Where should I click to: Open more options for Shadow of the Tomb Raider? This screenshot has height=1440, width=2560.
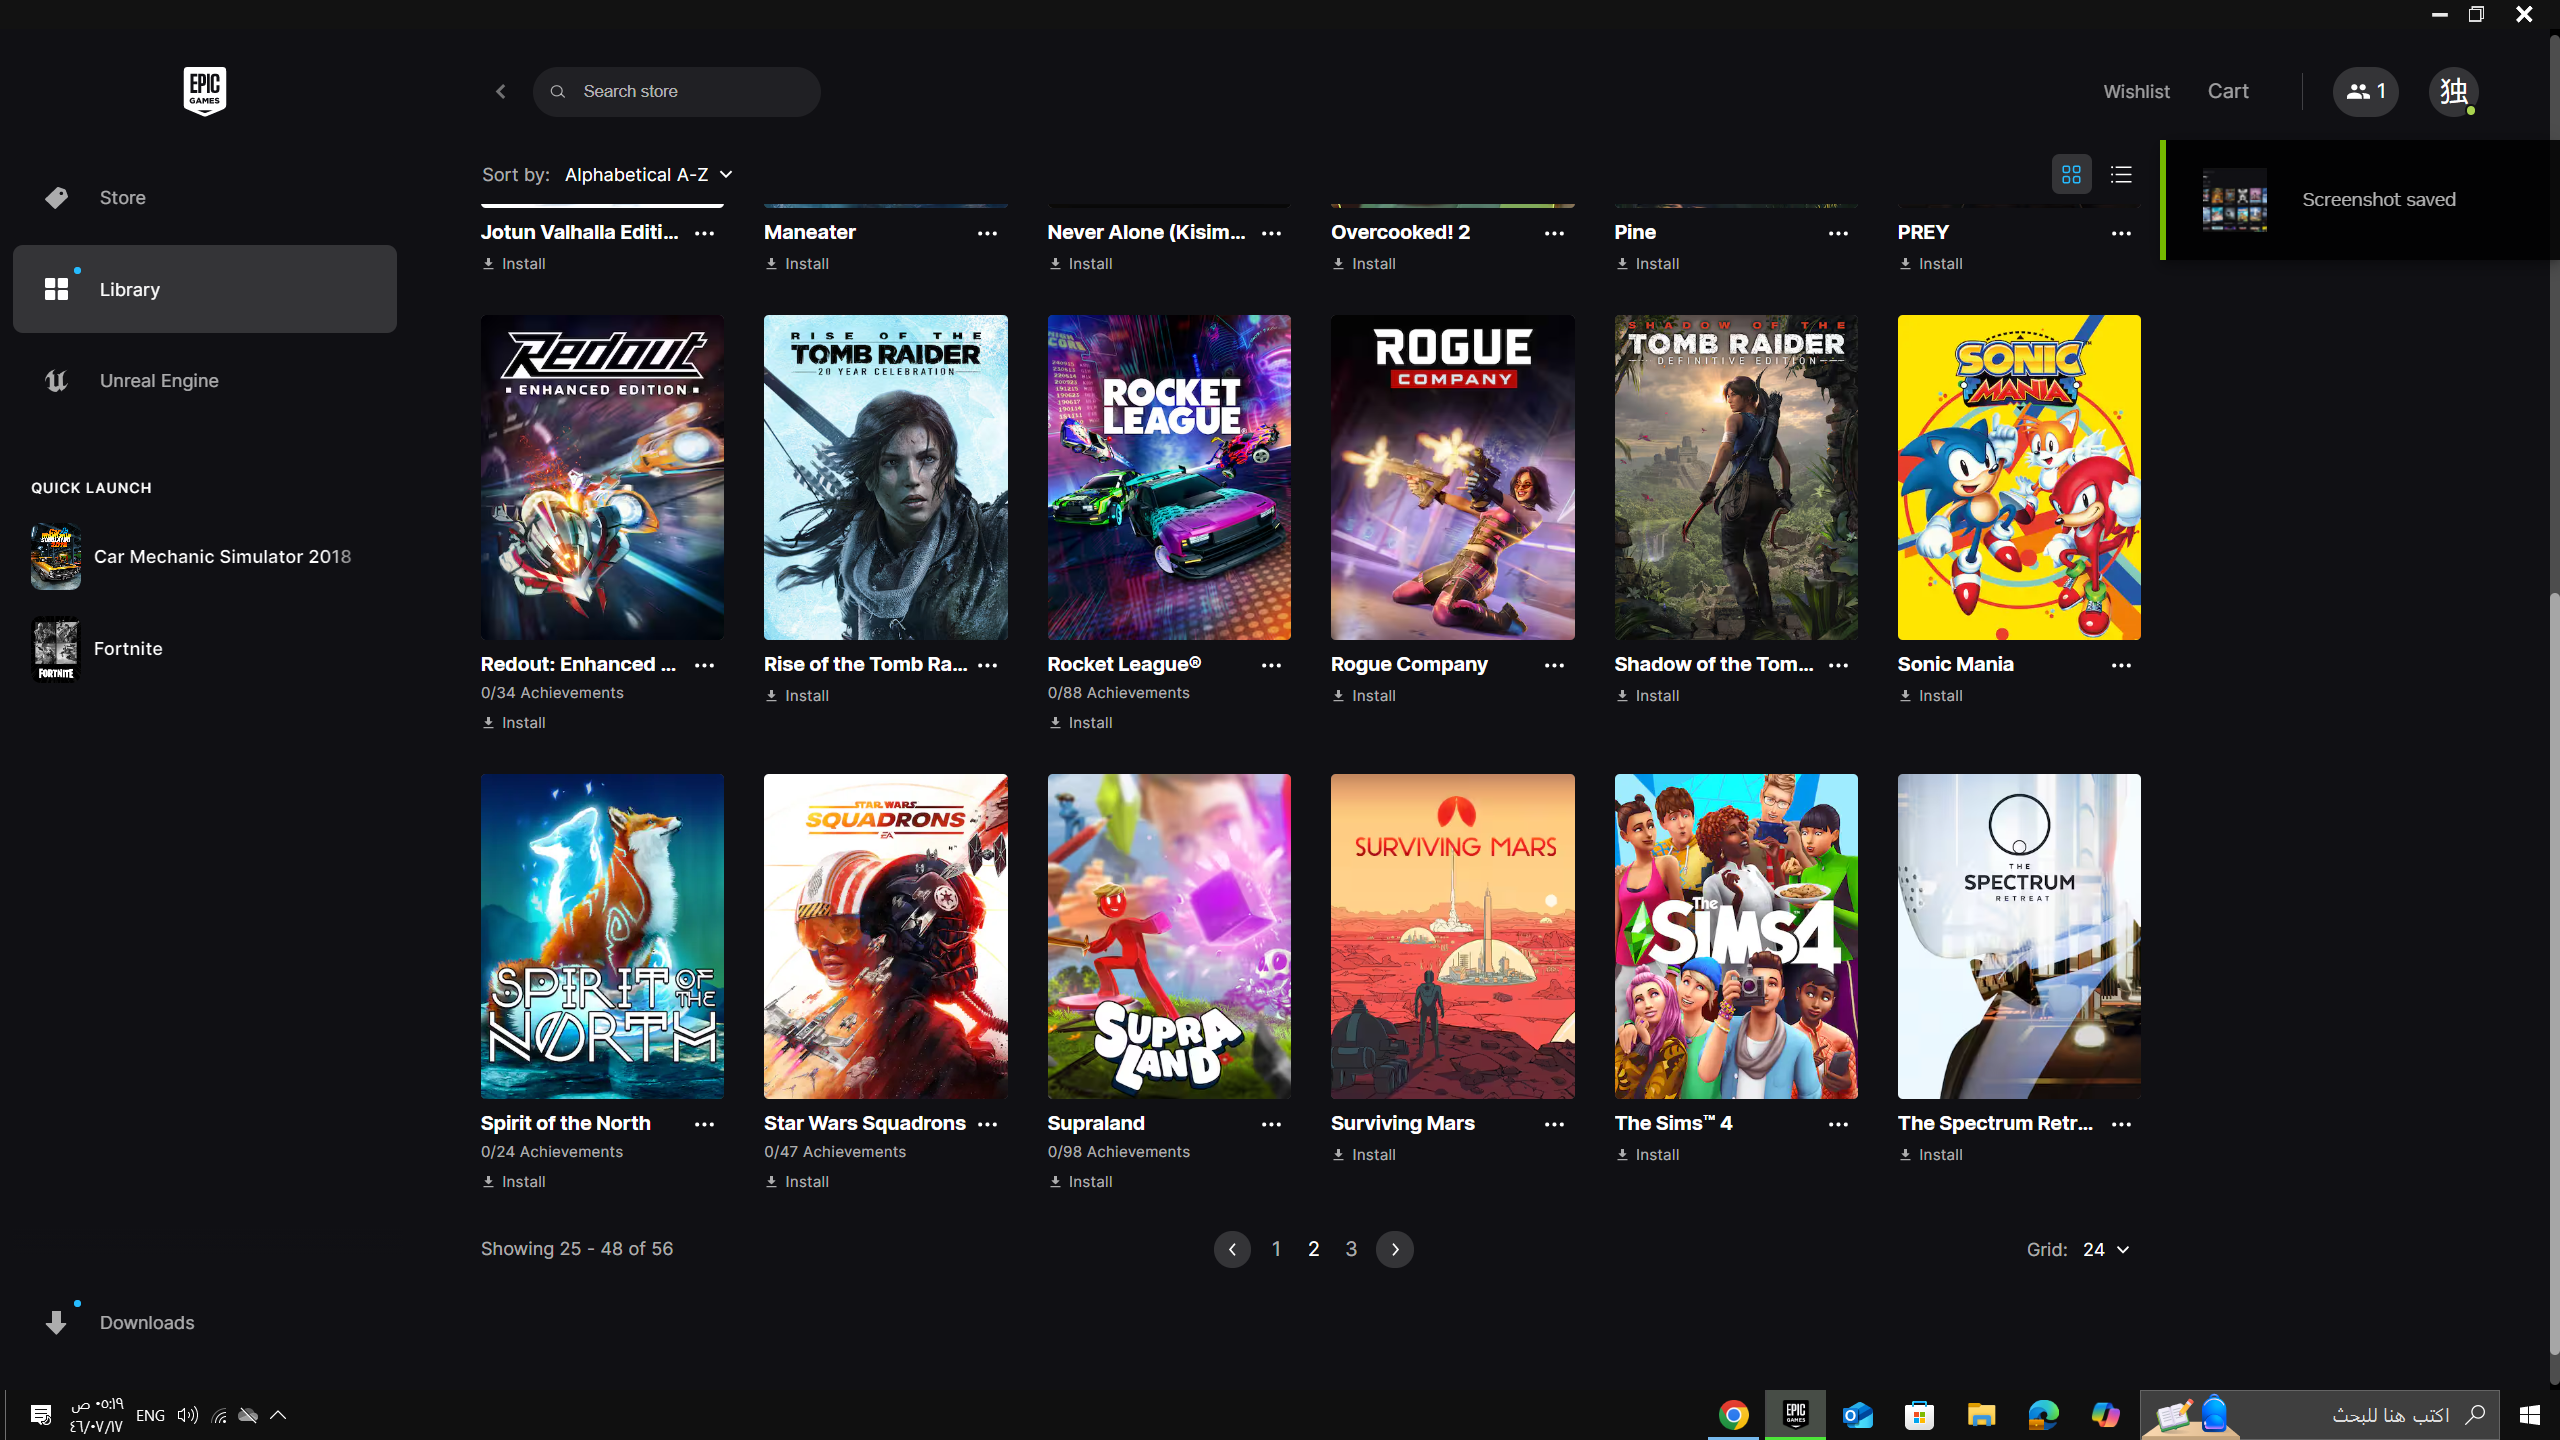coord(1838,665)
